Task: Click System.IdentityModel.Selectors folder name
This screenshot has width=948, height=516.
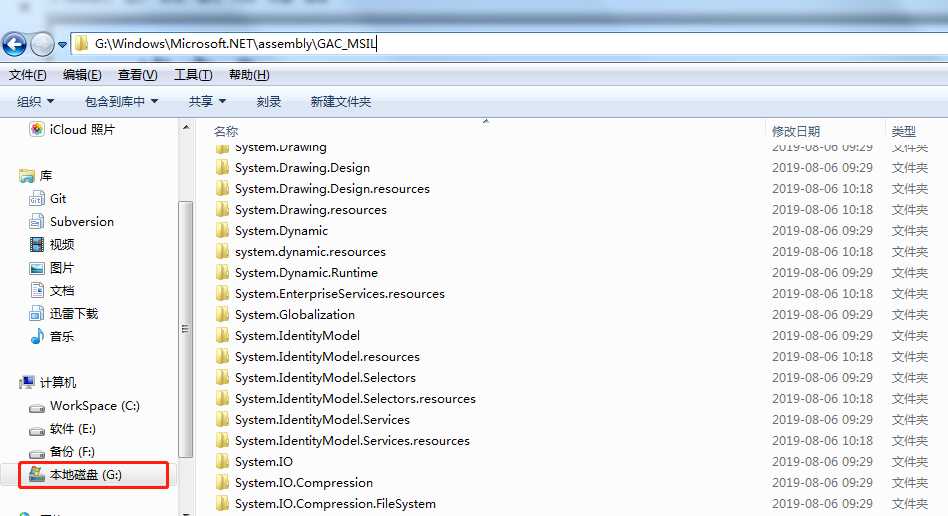Action: tap(325, 377)
